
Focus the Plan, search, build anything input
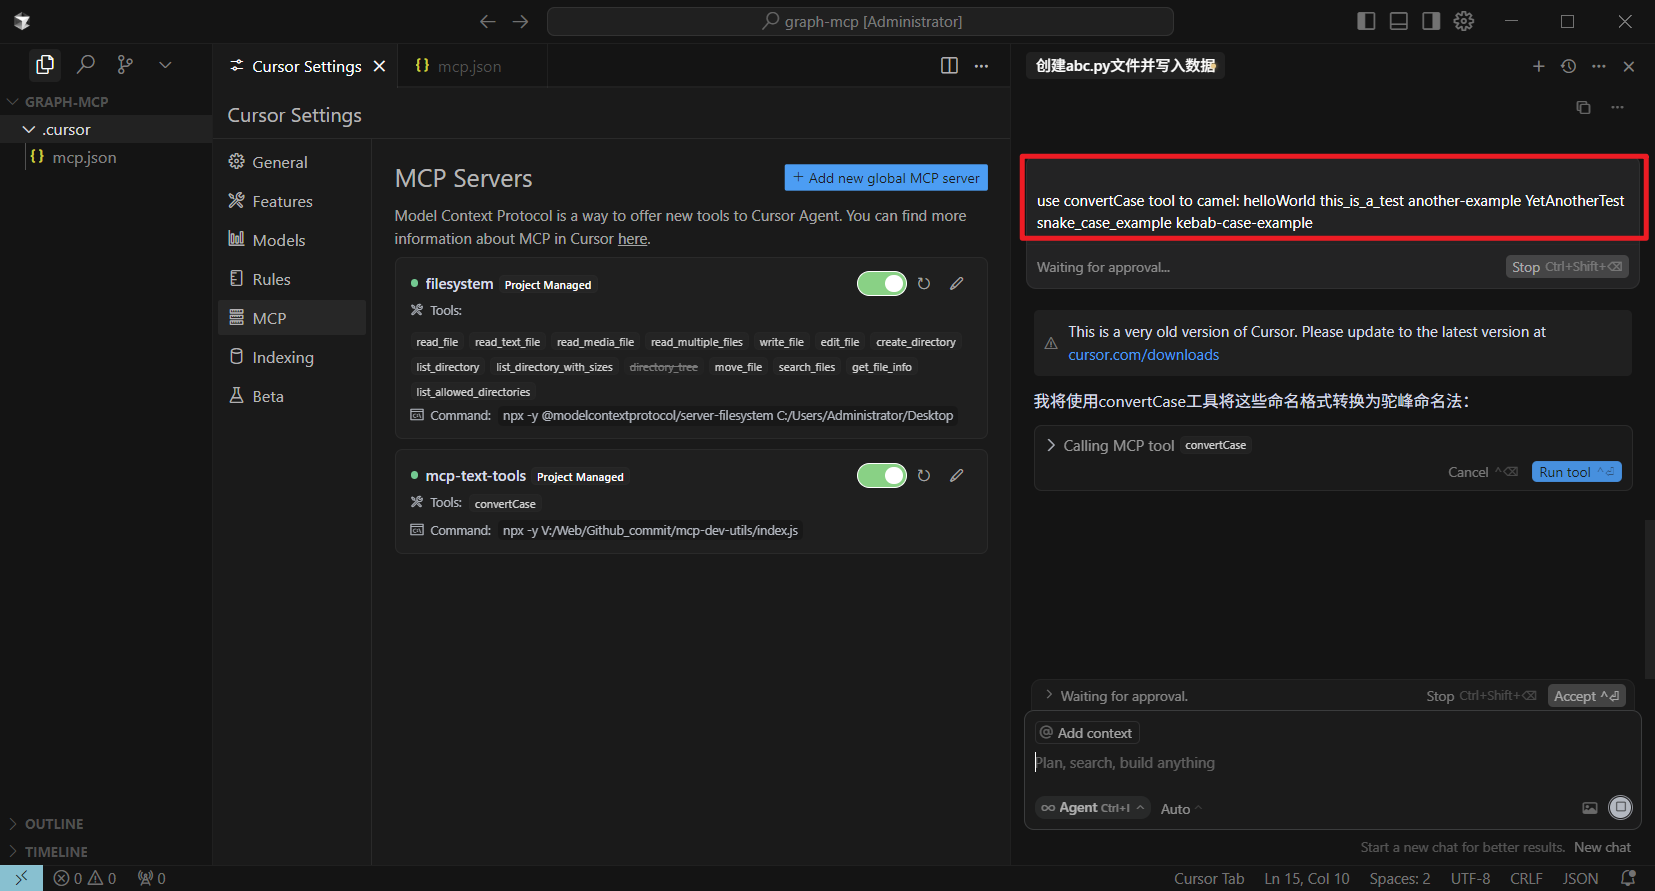[1332, 763]
